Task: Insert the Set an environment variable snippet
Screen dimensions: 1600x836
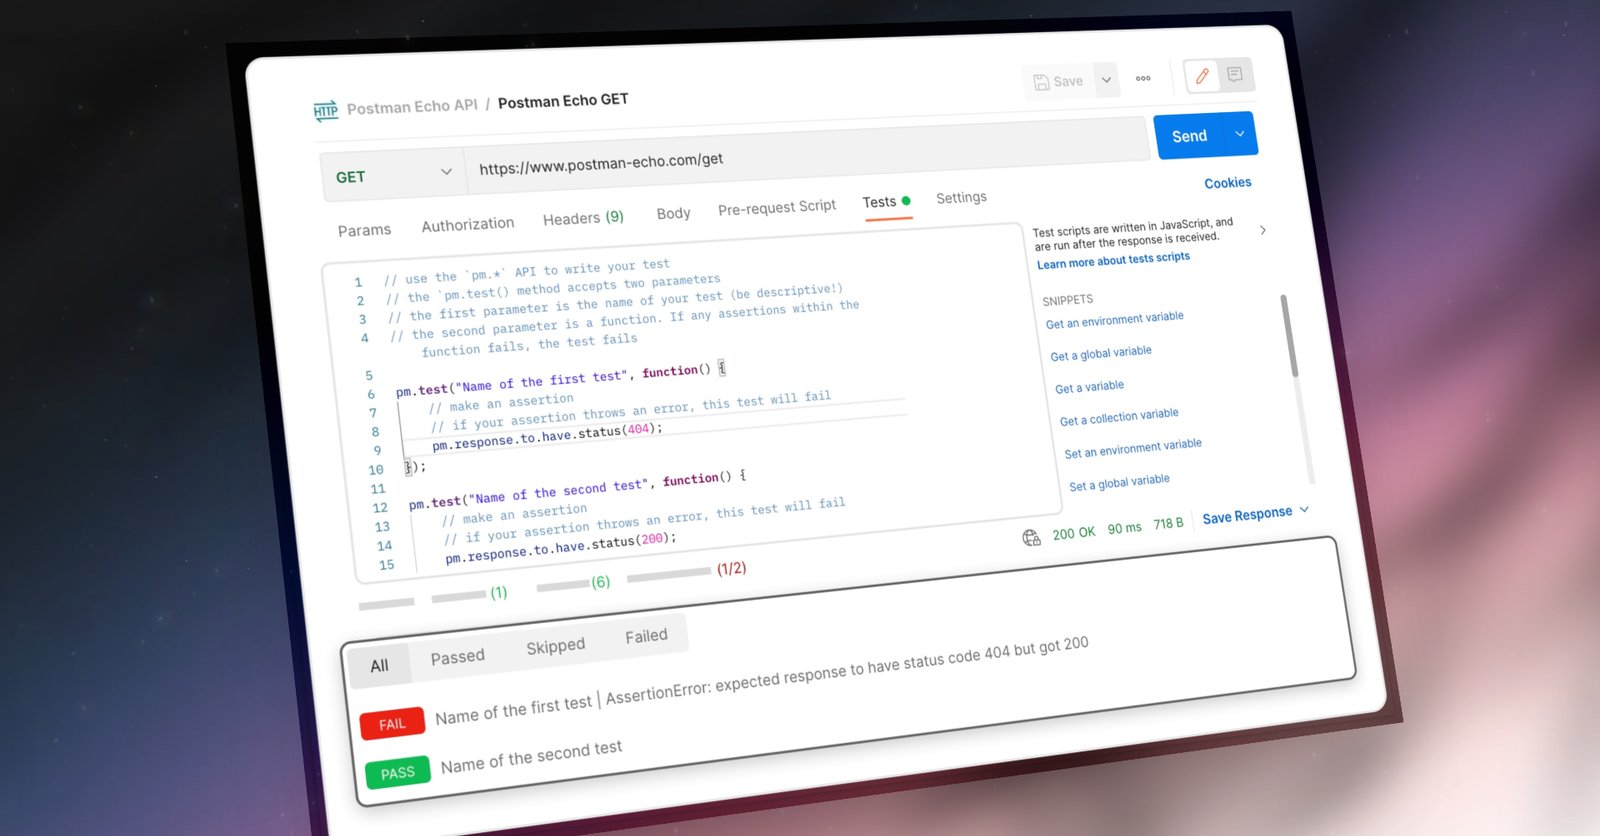Action: [1133, 448]
